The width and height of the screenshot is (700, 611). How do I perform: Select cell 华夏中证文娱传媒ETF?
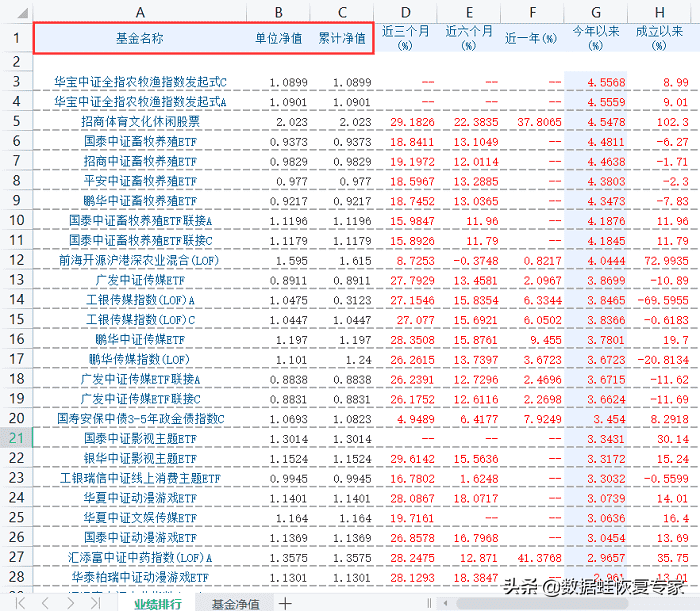[140, 517]
